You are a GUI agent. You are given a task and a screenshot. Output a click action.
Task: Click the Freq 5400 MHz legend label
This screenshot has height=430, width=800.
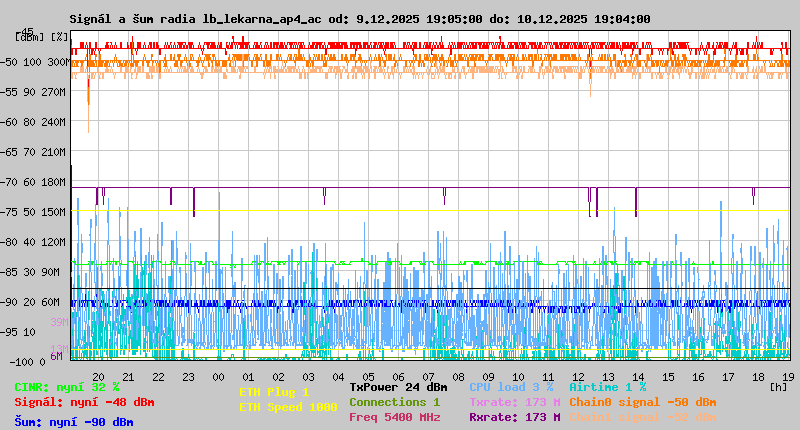click(x=394, y=417)
